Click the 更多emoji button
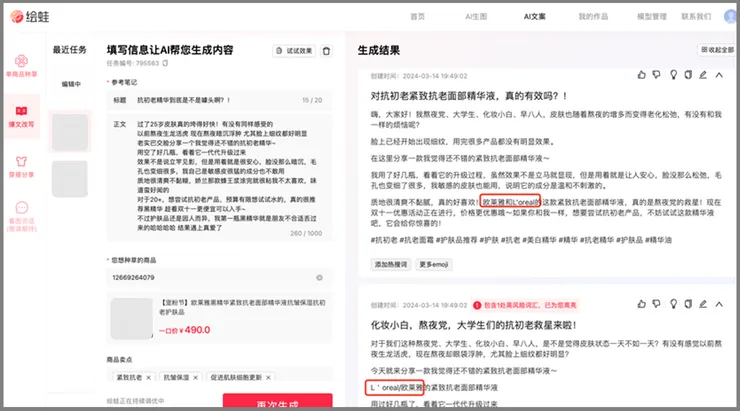 434,264
